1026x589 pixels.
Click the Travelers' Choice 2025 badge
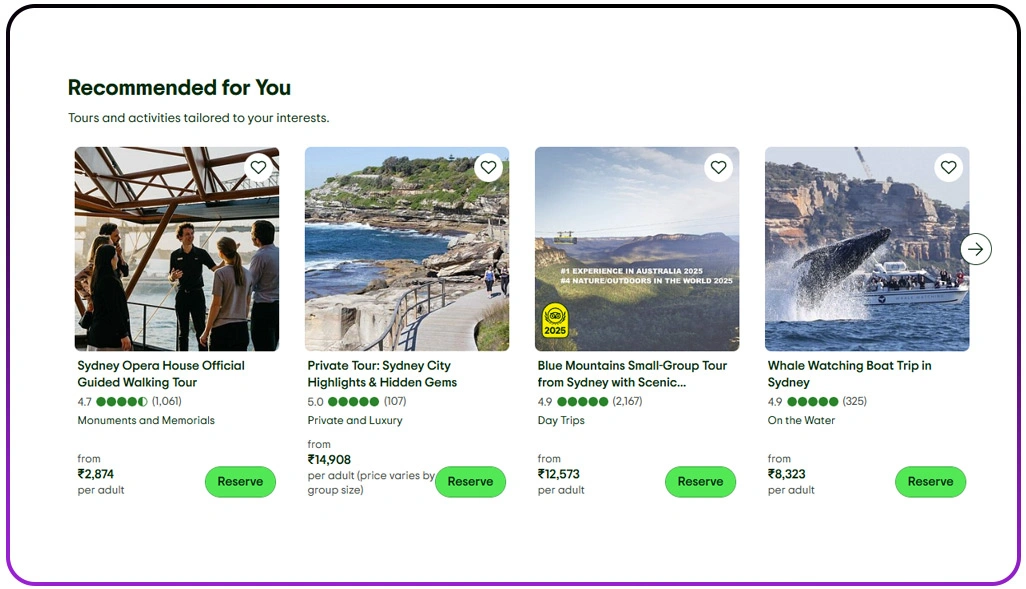555,320
